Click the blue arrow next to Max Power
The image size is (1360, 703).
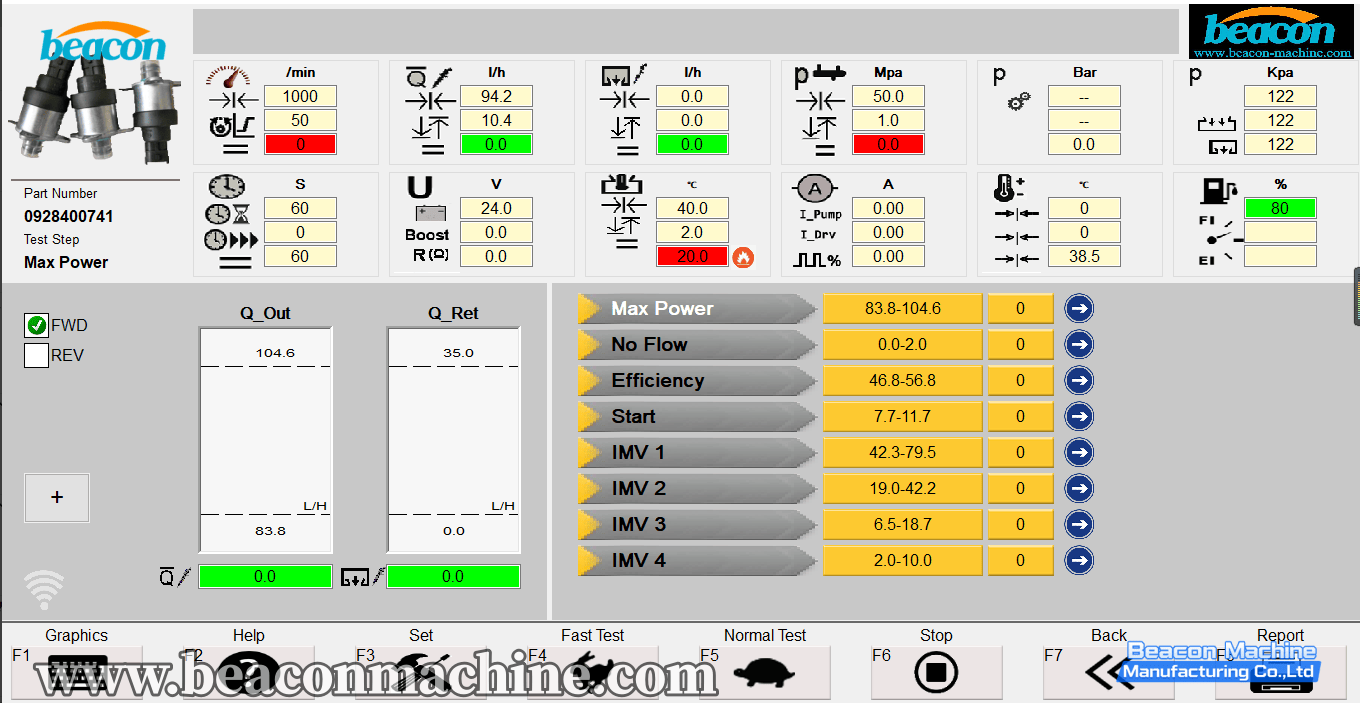(1079, 308)
